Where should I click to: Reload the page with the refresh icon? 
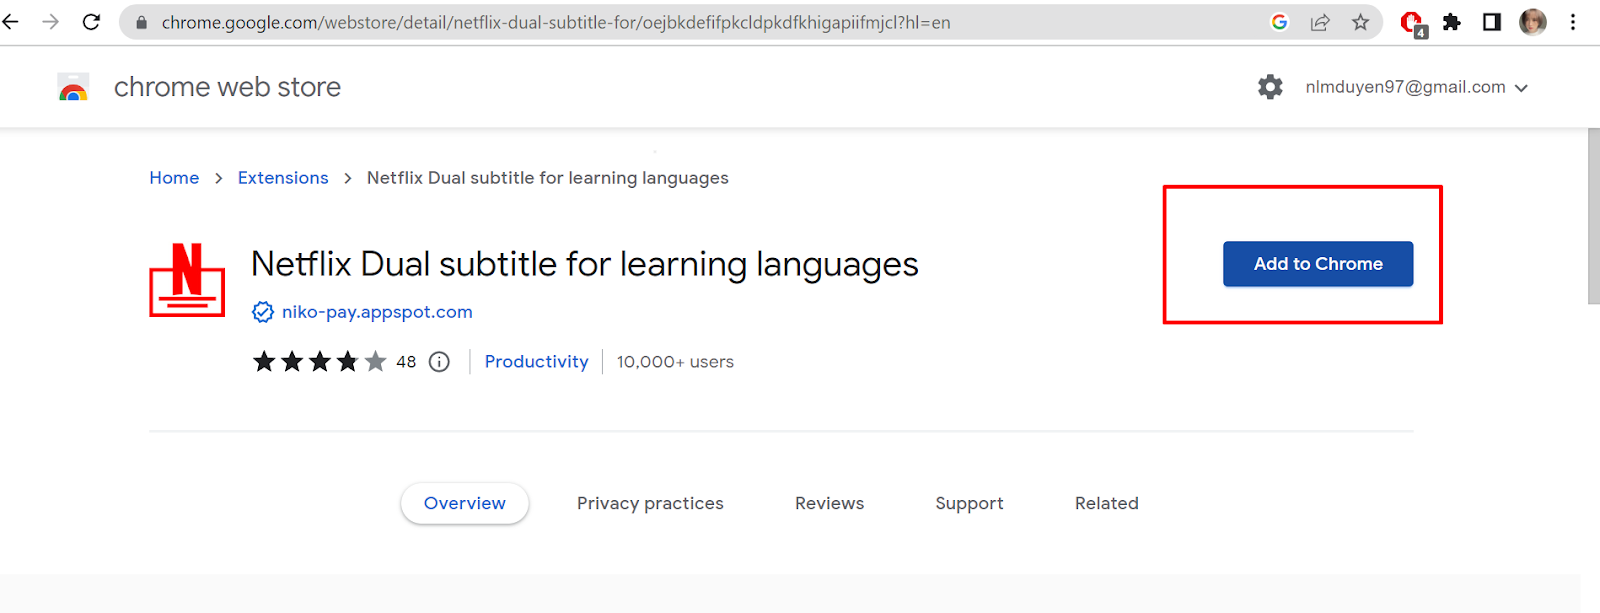[91, 22]
